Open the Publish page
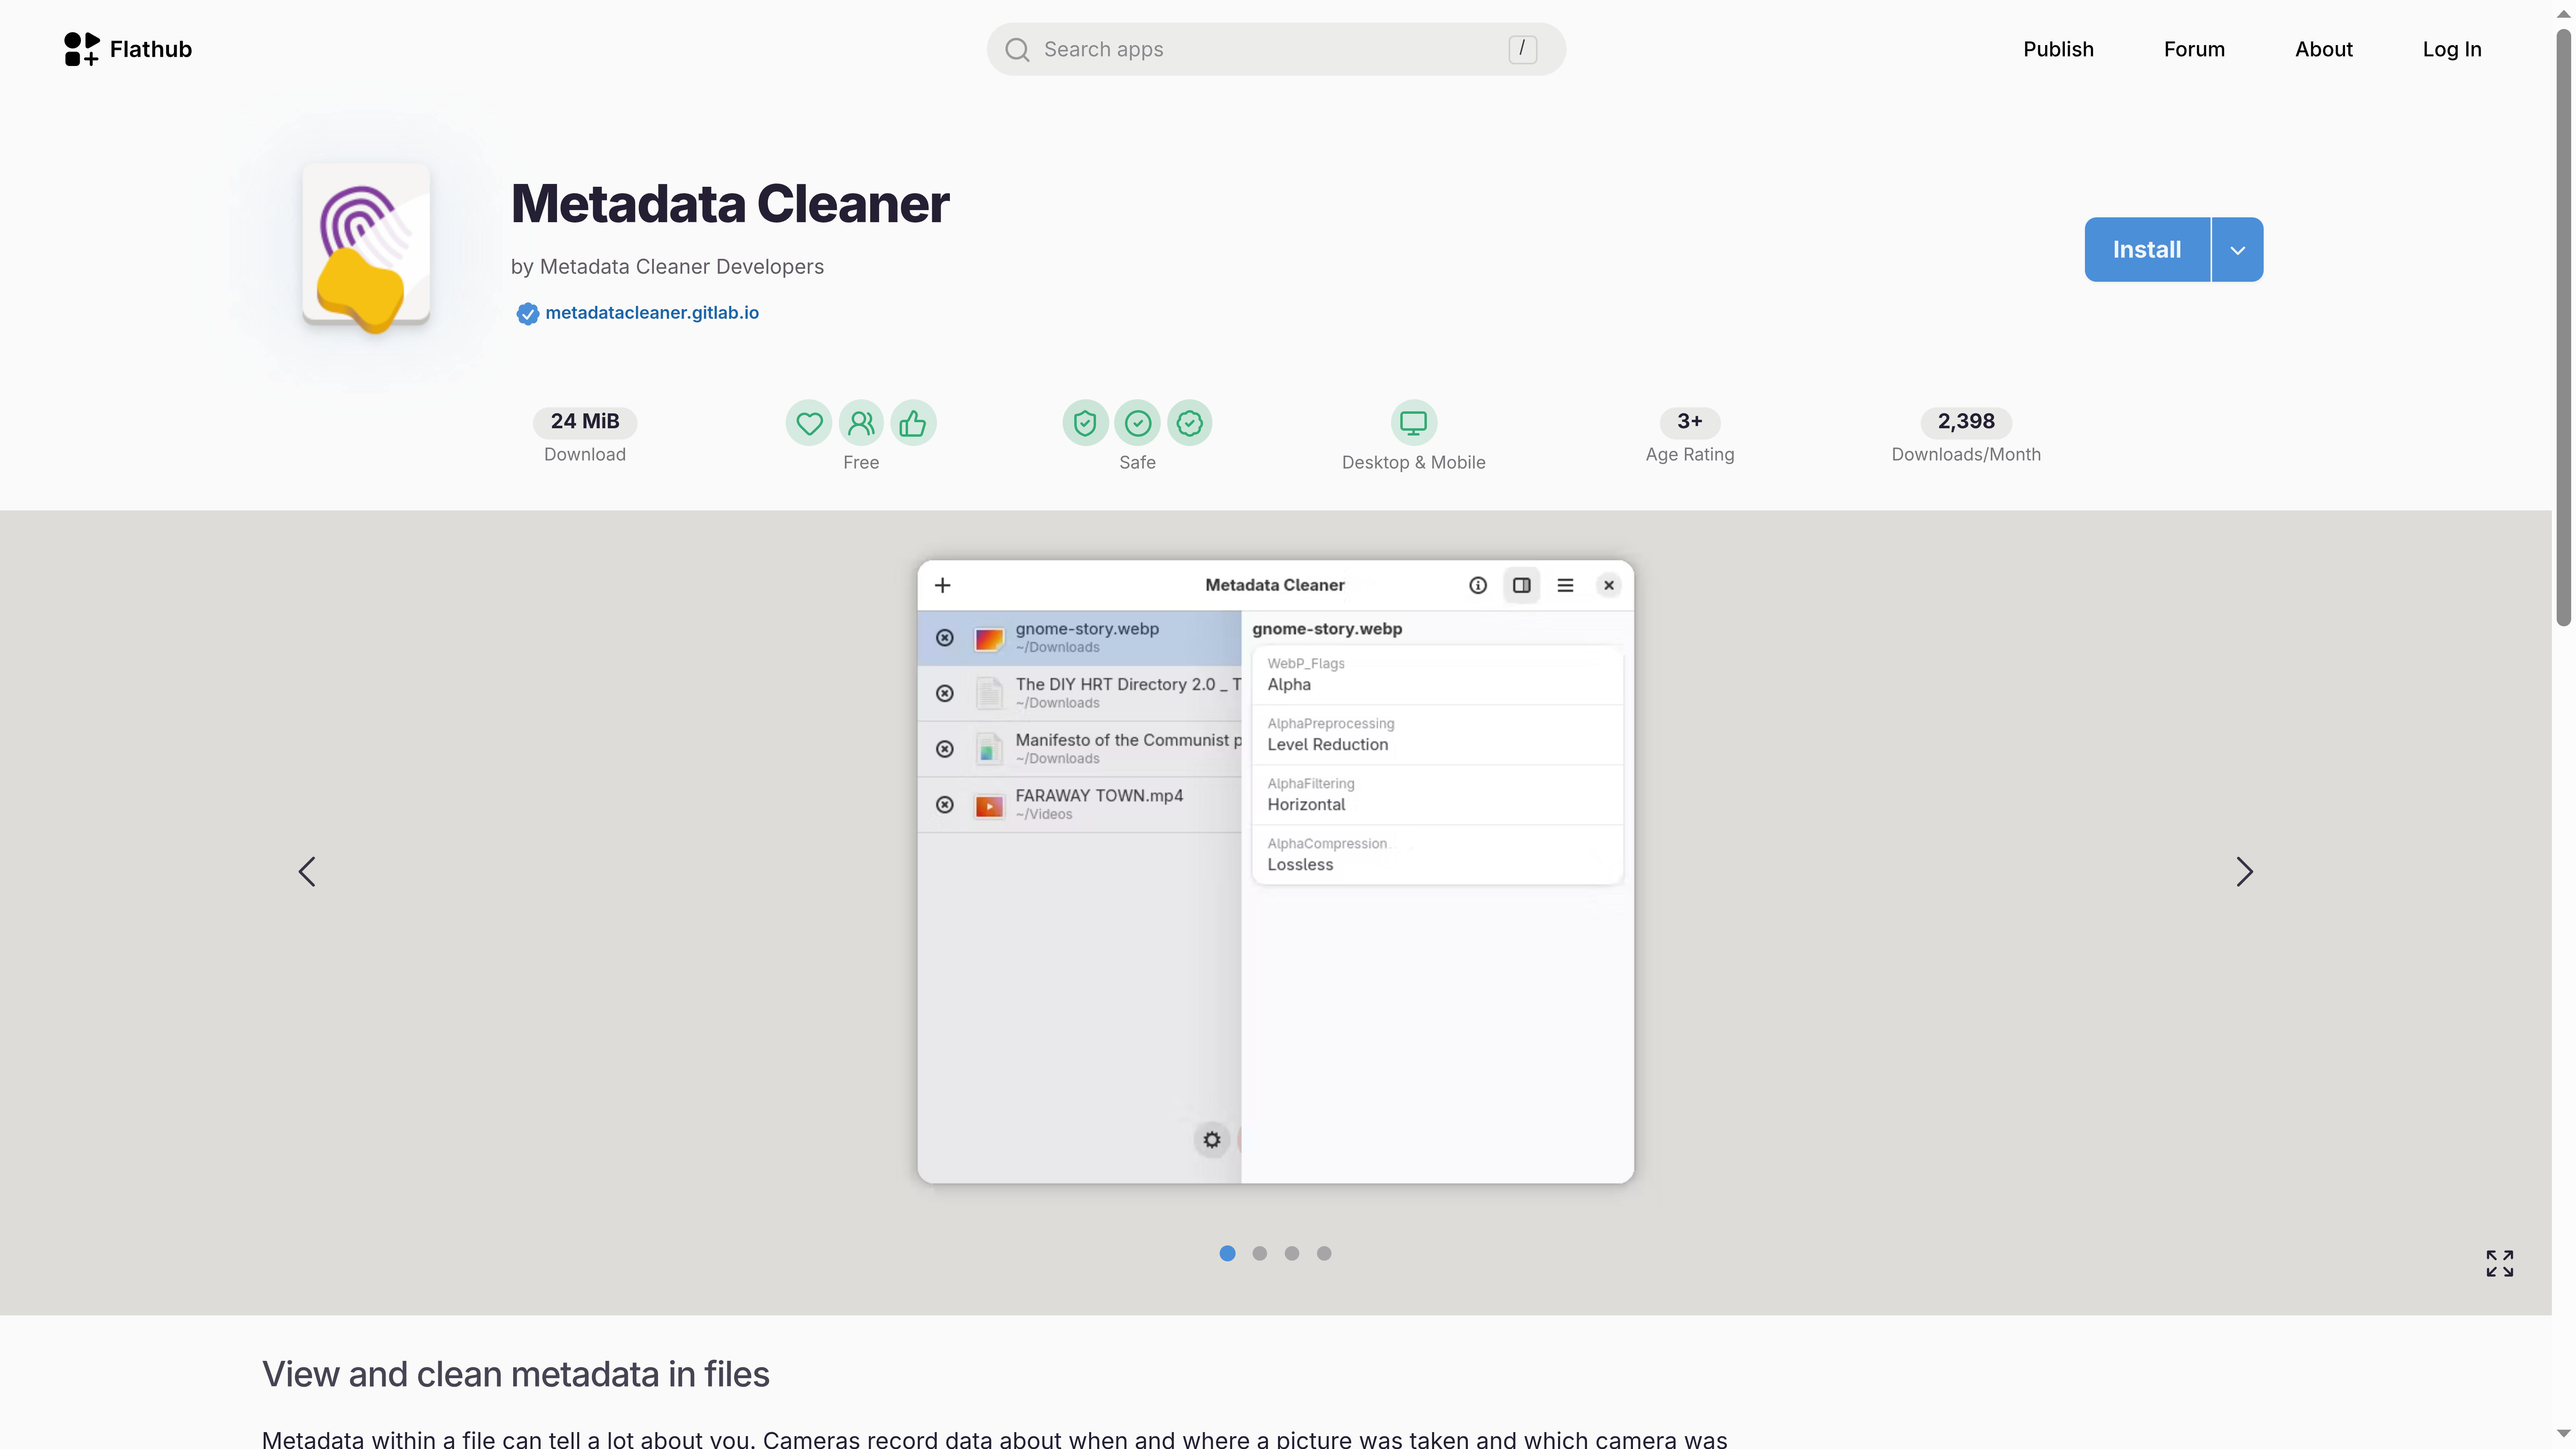The image size is (2576, 1449). [x=2058, y=49]
